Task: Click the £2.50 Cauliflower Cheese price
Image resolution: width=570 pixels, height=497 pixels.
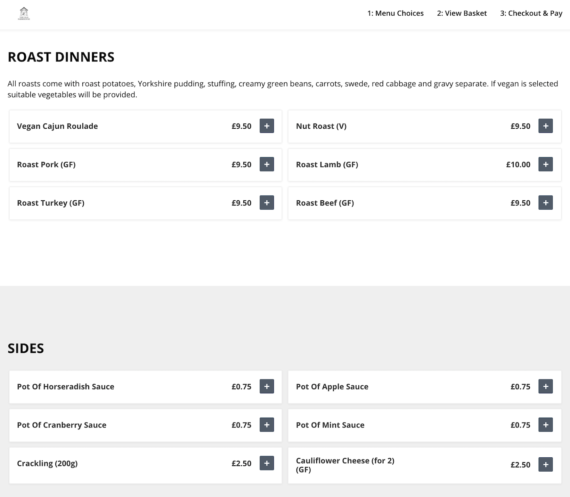Action: 520,465
